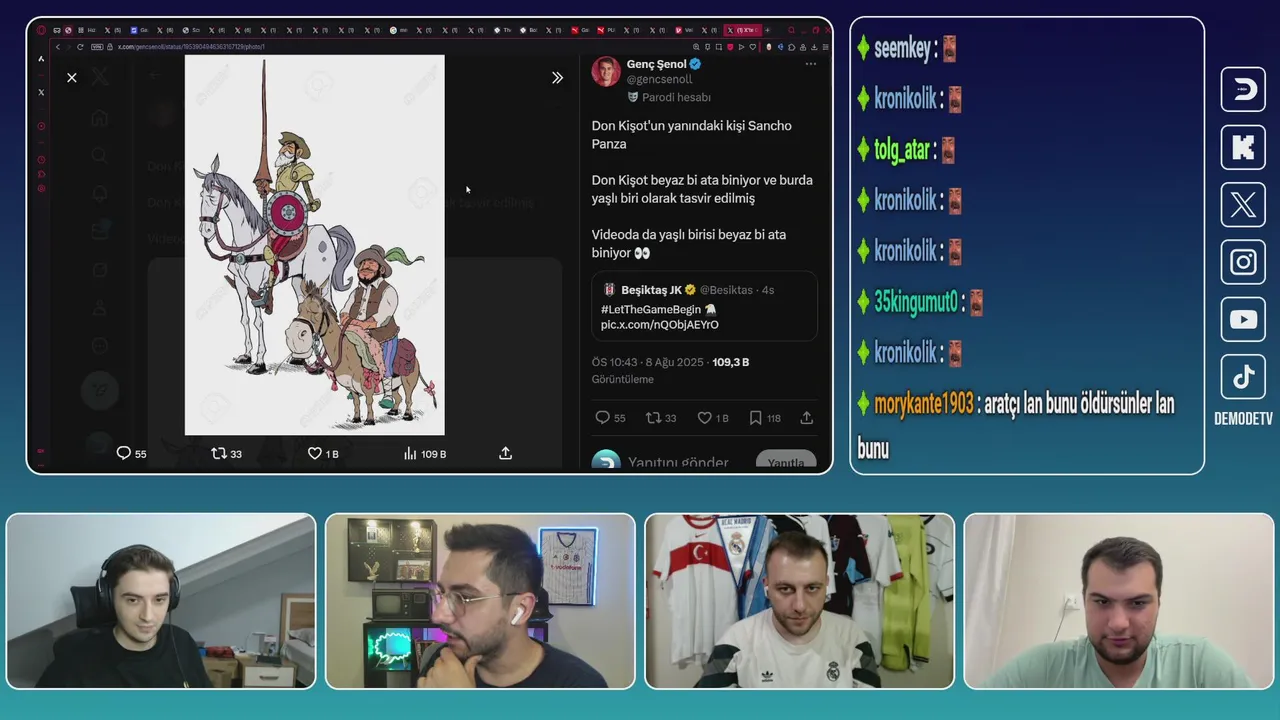Select webcam of man in light green t-shirt

[x=1118, y=601]
